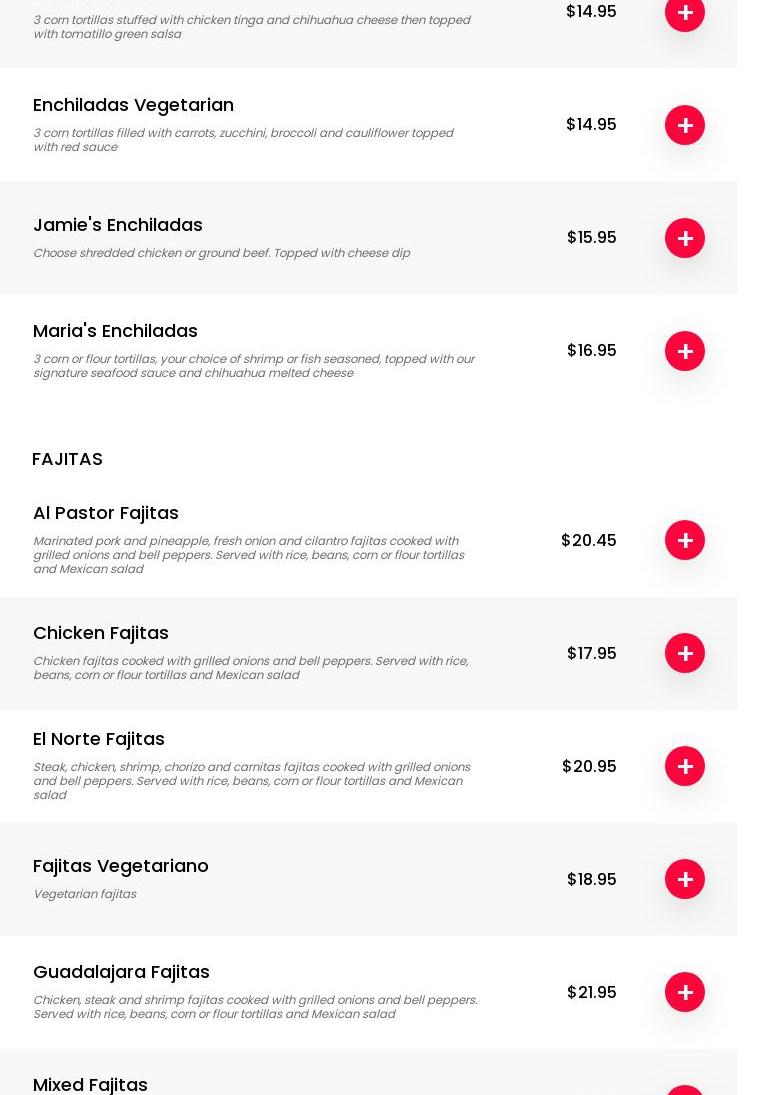Select the Jamie's Enchiladas item name
The height and width of the screenshot is (1095, 770).
point(118,225)
